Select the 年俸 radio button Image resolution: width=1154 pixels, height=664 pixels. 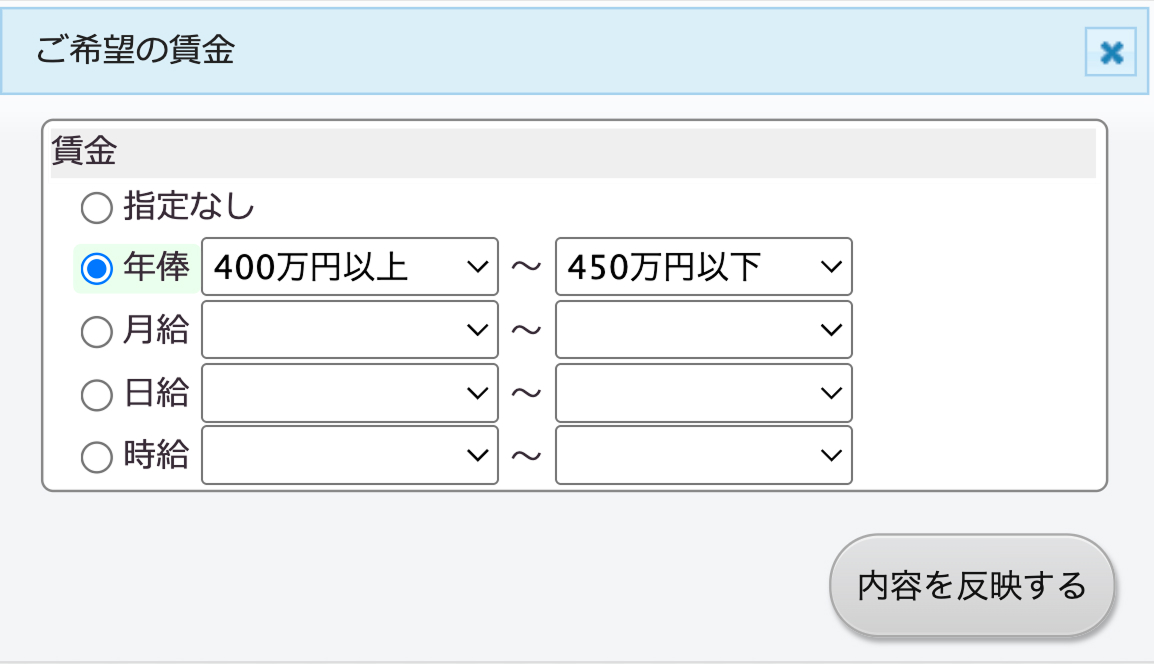[x=96, y=268]
